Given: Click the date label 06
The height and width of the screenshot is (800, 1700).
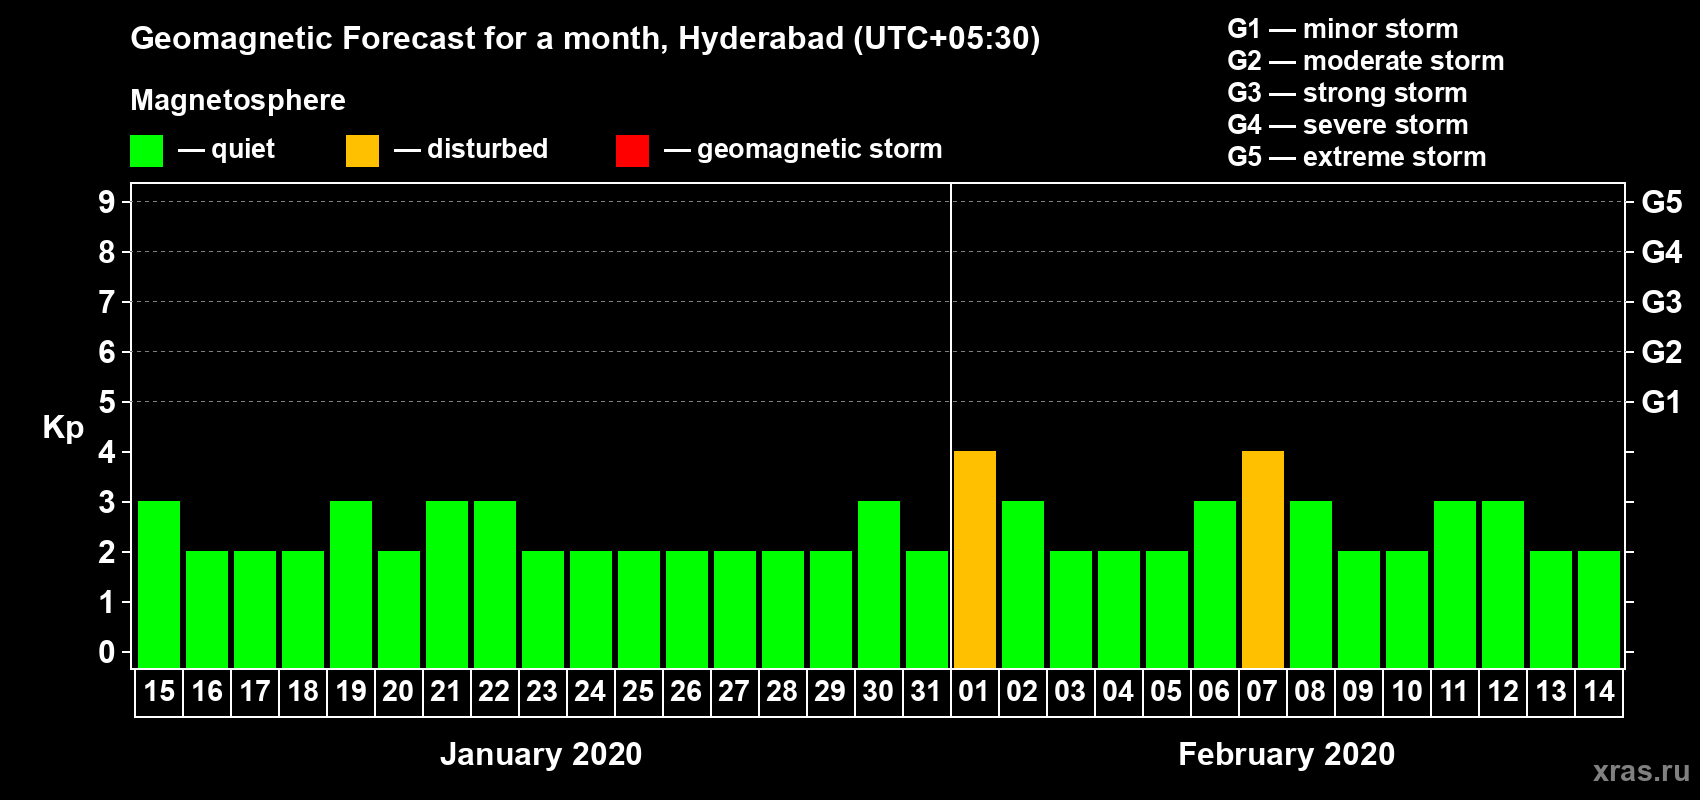Looking at the screenshot, I should (x=1214, y=692).
